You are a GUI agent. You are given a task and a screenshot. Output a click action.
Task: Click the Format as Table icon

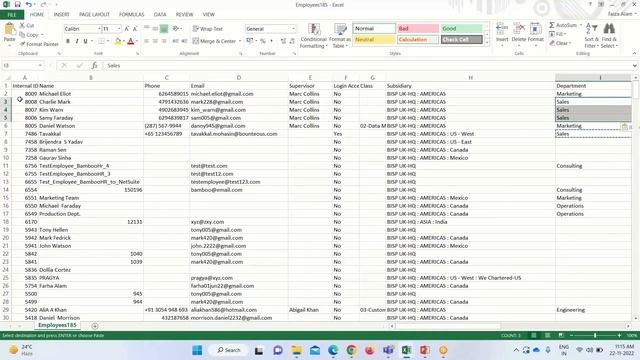coord(340,29)
